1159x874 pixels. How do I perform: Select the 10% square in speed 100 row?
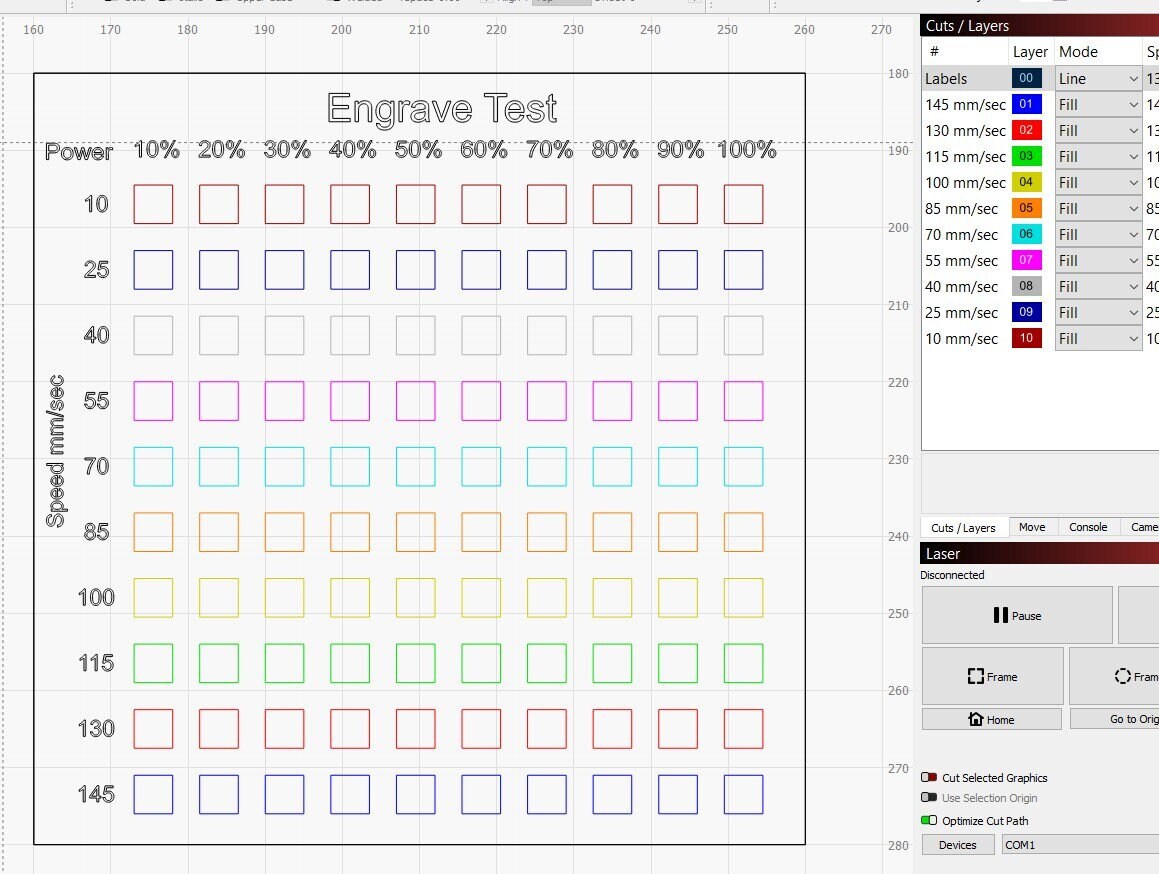pyautogui.click(x=153, y=597)
